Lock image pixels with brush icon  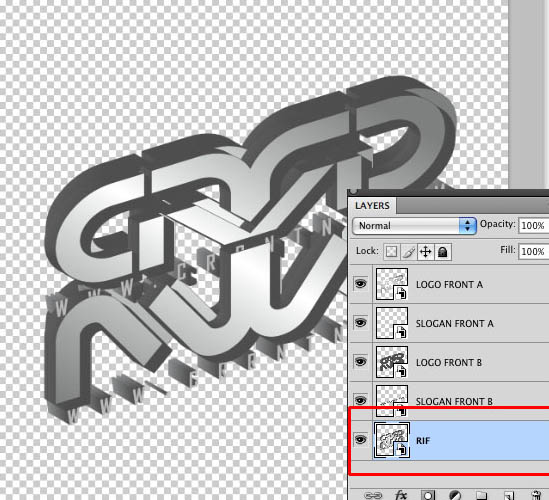(x=408, y=252)
